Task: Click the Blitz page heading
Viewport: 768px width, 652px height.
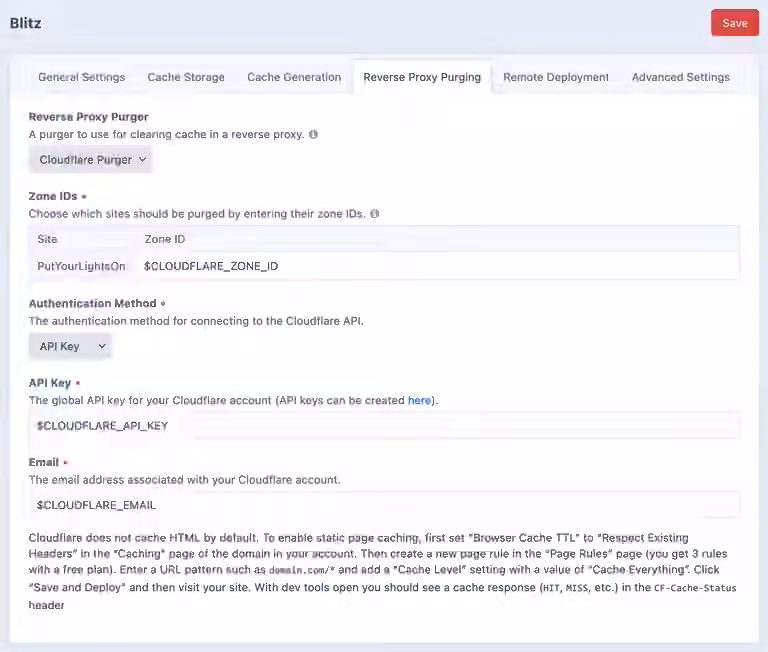Action: [25, 23]
